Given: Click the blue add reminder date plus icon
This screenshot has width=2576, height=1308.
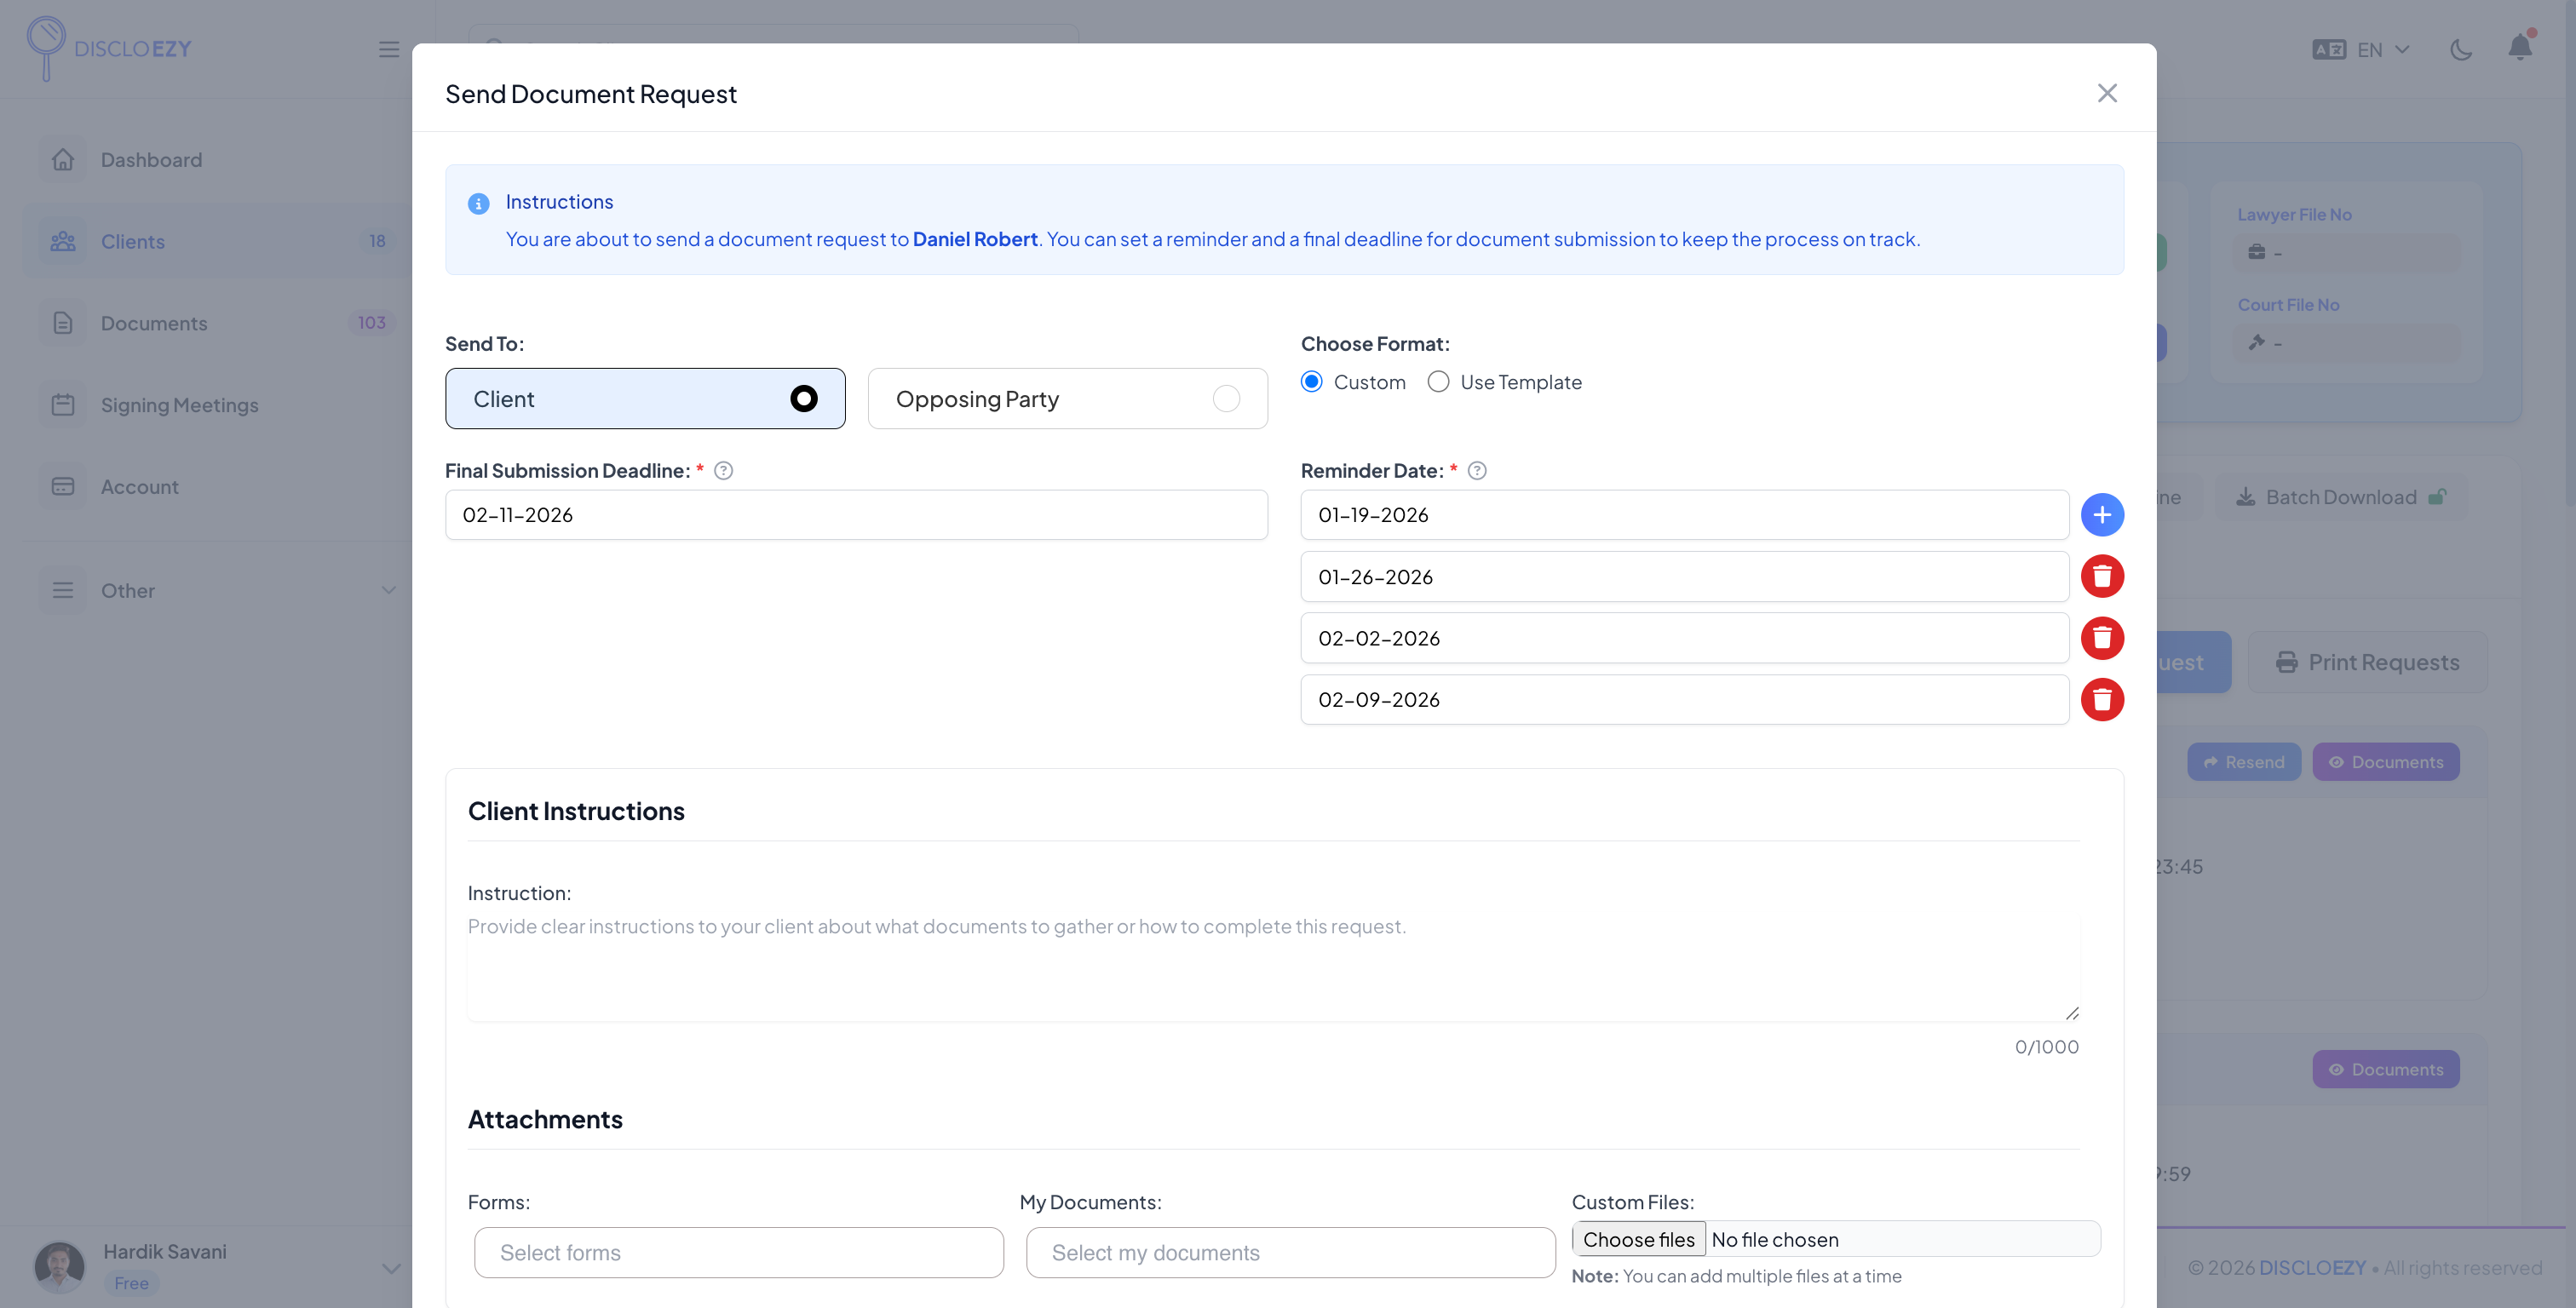Looking at the screenshot, I should [2102, 515].
